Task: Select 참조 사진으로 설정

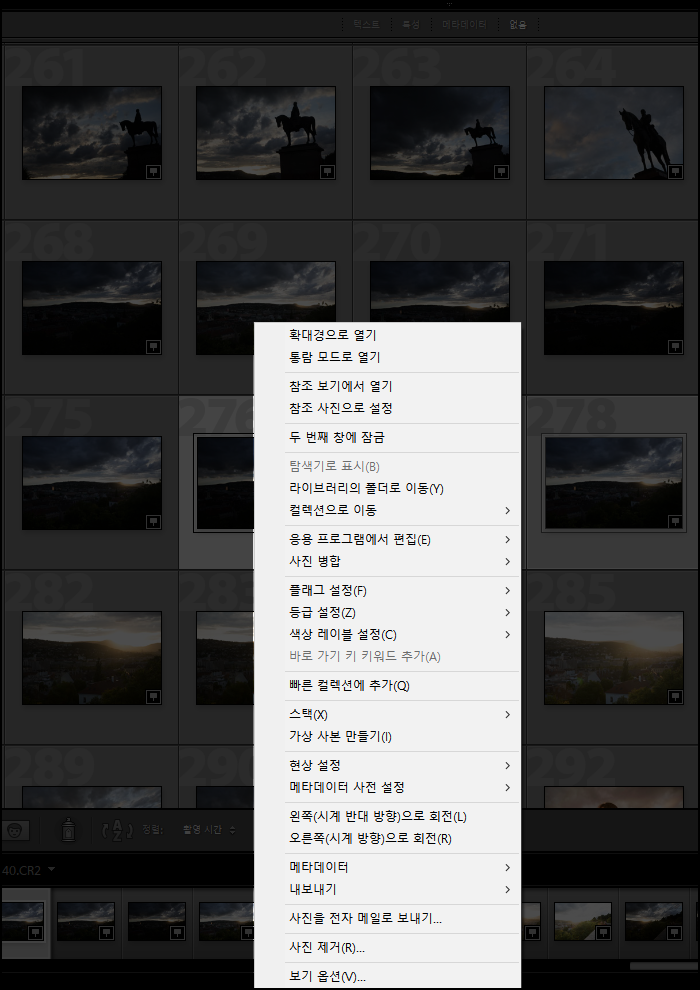Action: click(x=387, y=408)
